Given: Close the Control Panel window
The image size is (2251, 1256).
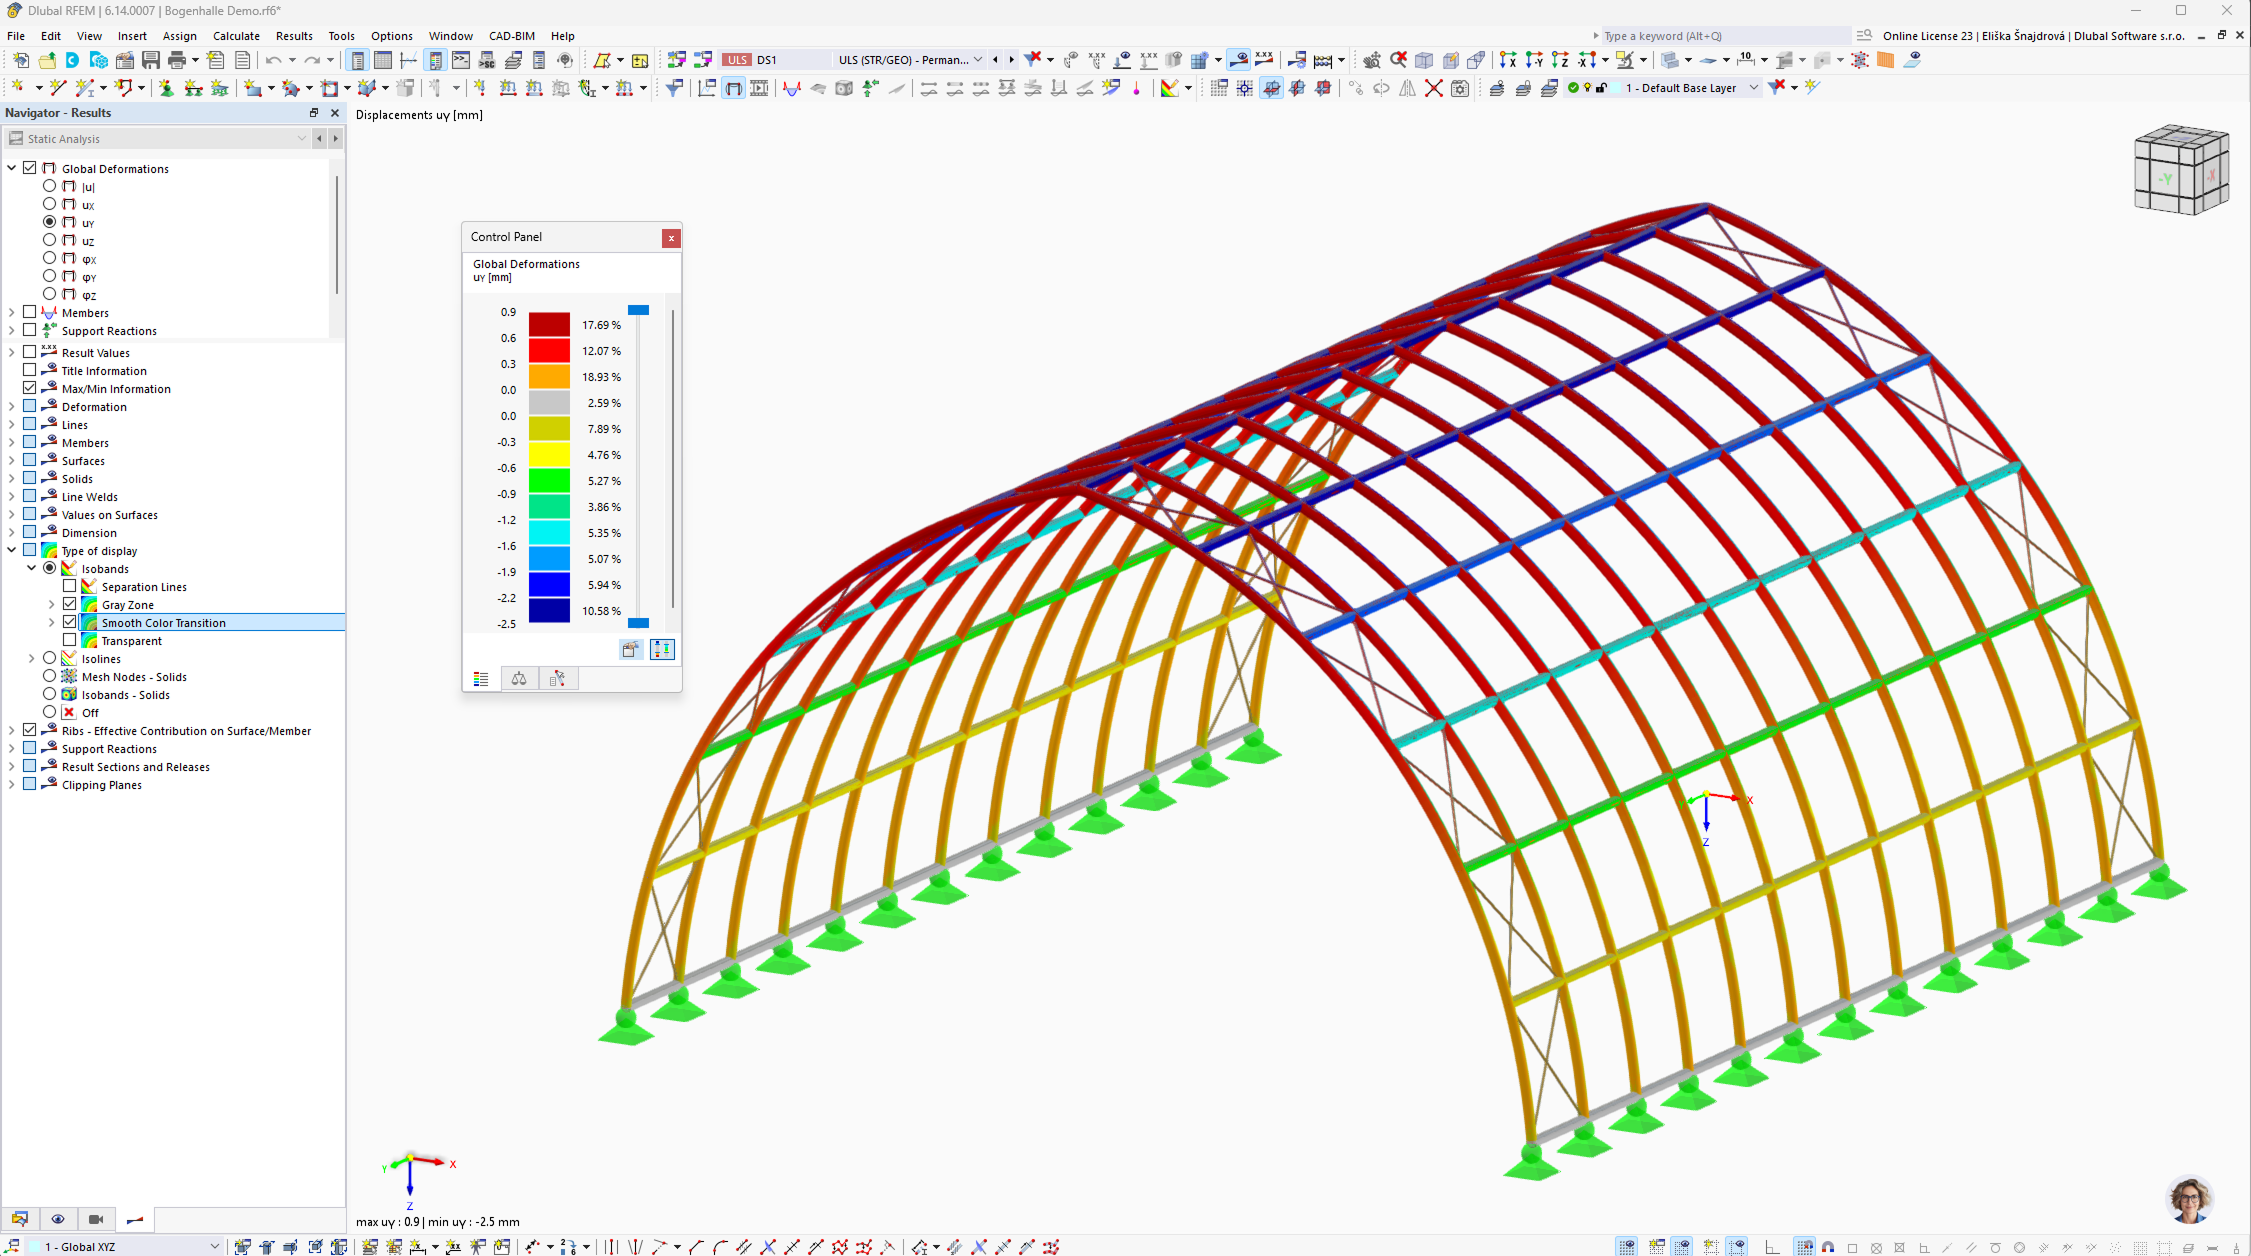Looking at the screenshot, I should [x=671, y=238].
